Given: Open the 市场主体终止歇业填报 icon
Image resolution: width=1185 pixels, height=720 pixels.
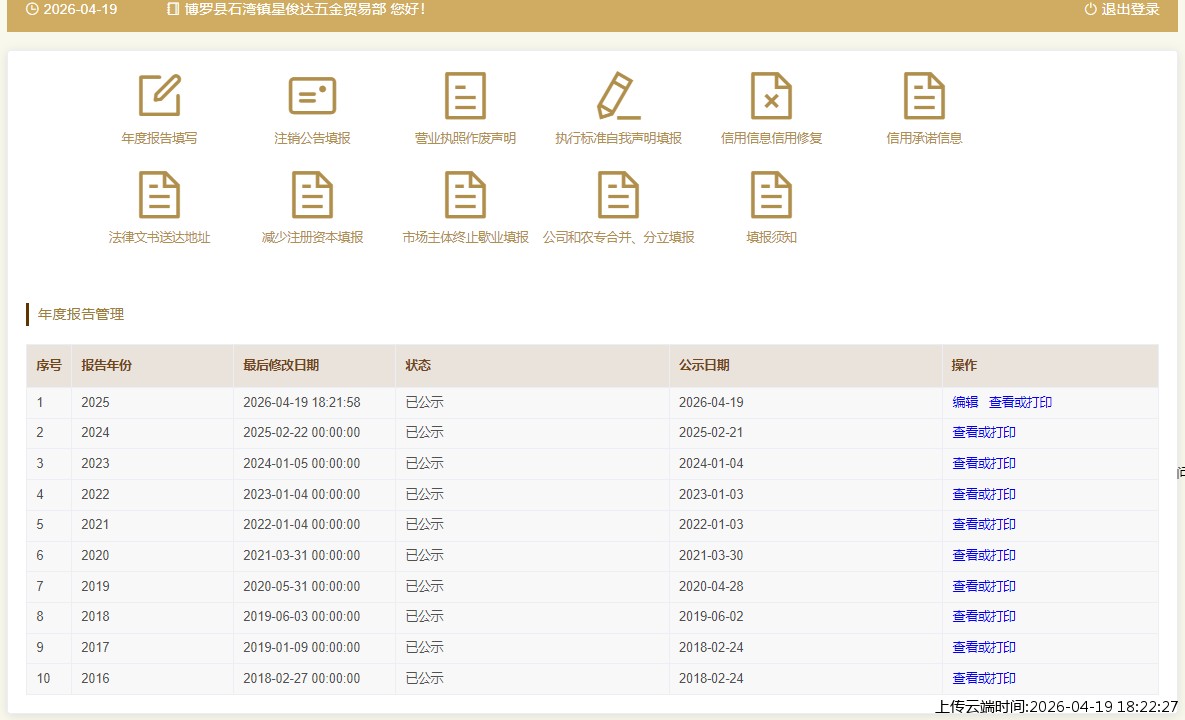Looking at the screenshot, I should [x=465, y=195].
